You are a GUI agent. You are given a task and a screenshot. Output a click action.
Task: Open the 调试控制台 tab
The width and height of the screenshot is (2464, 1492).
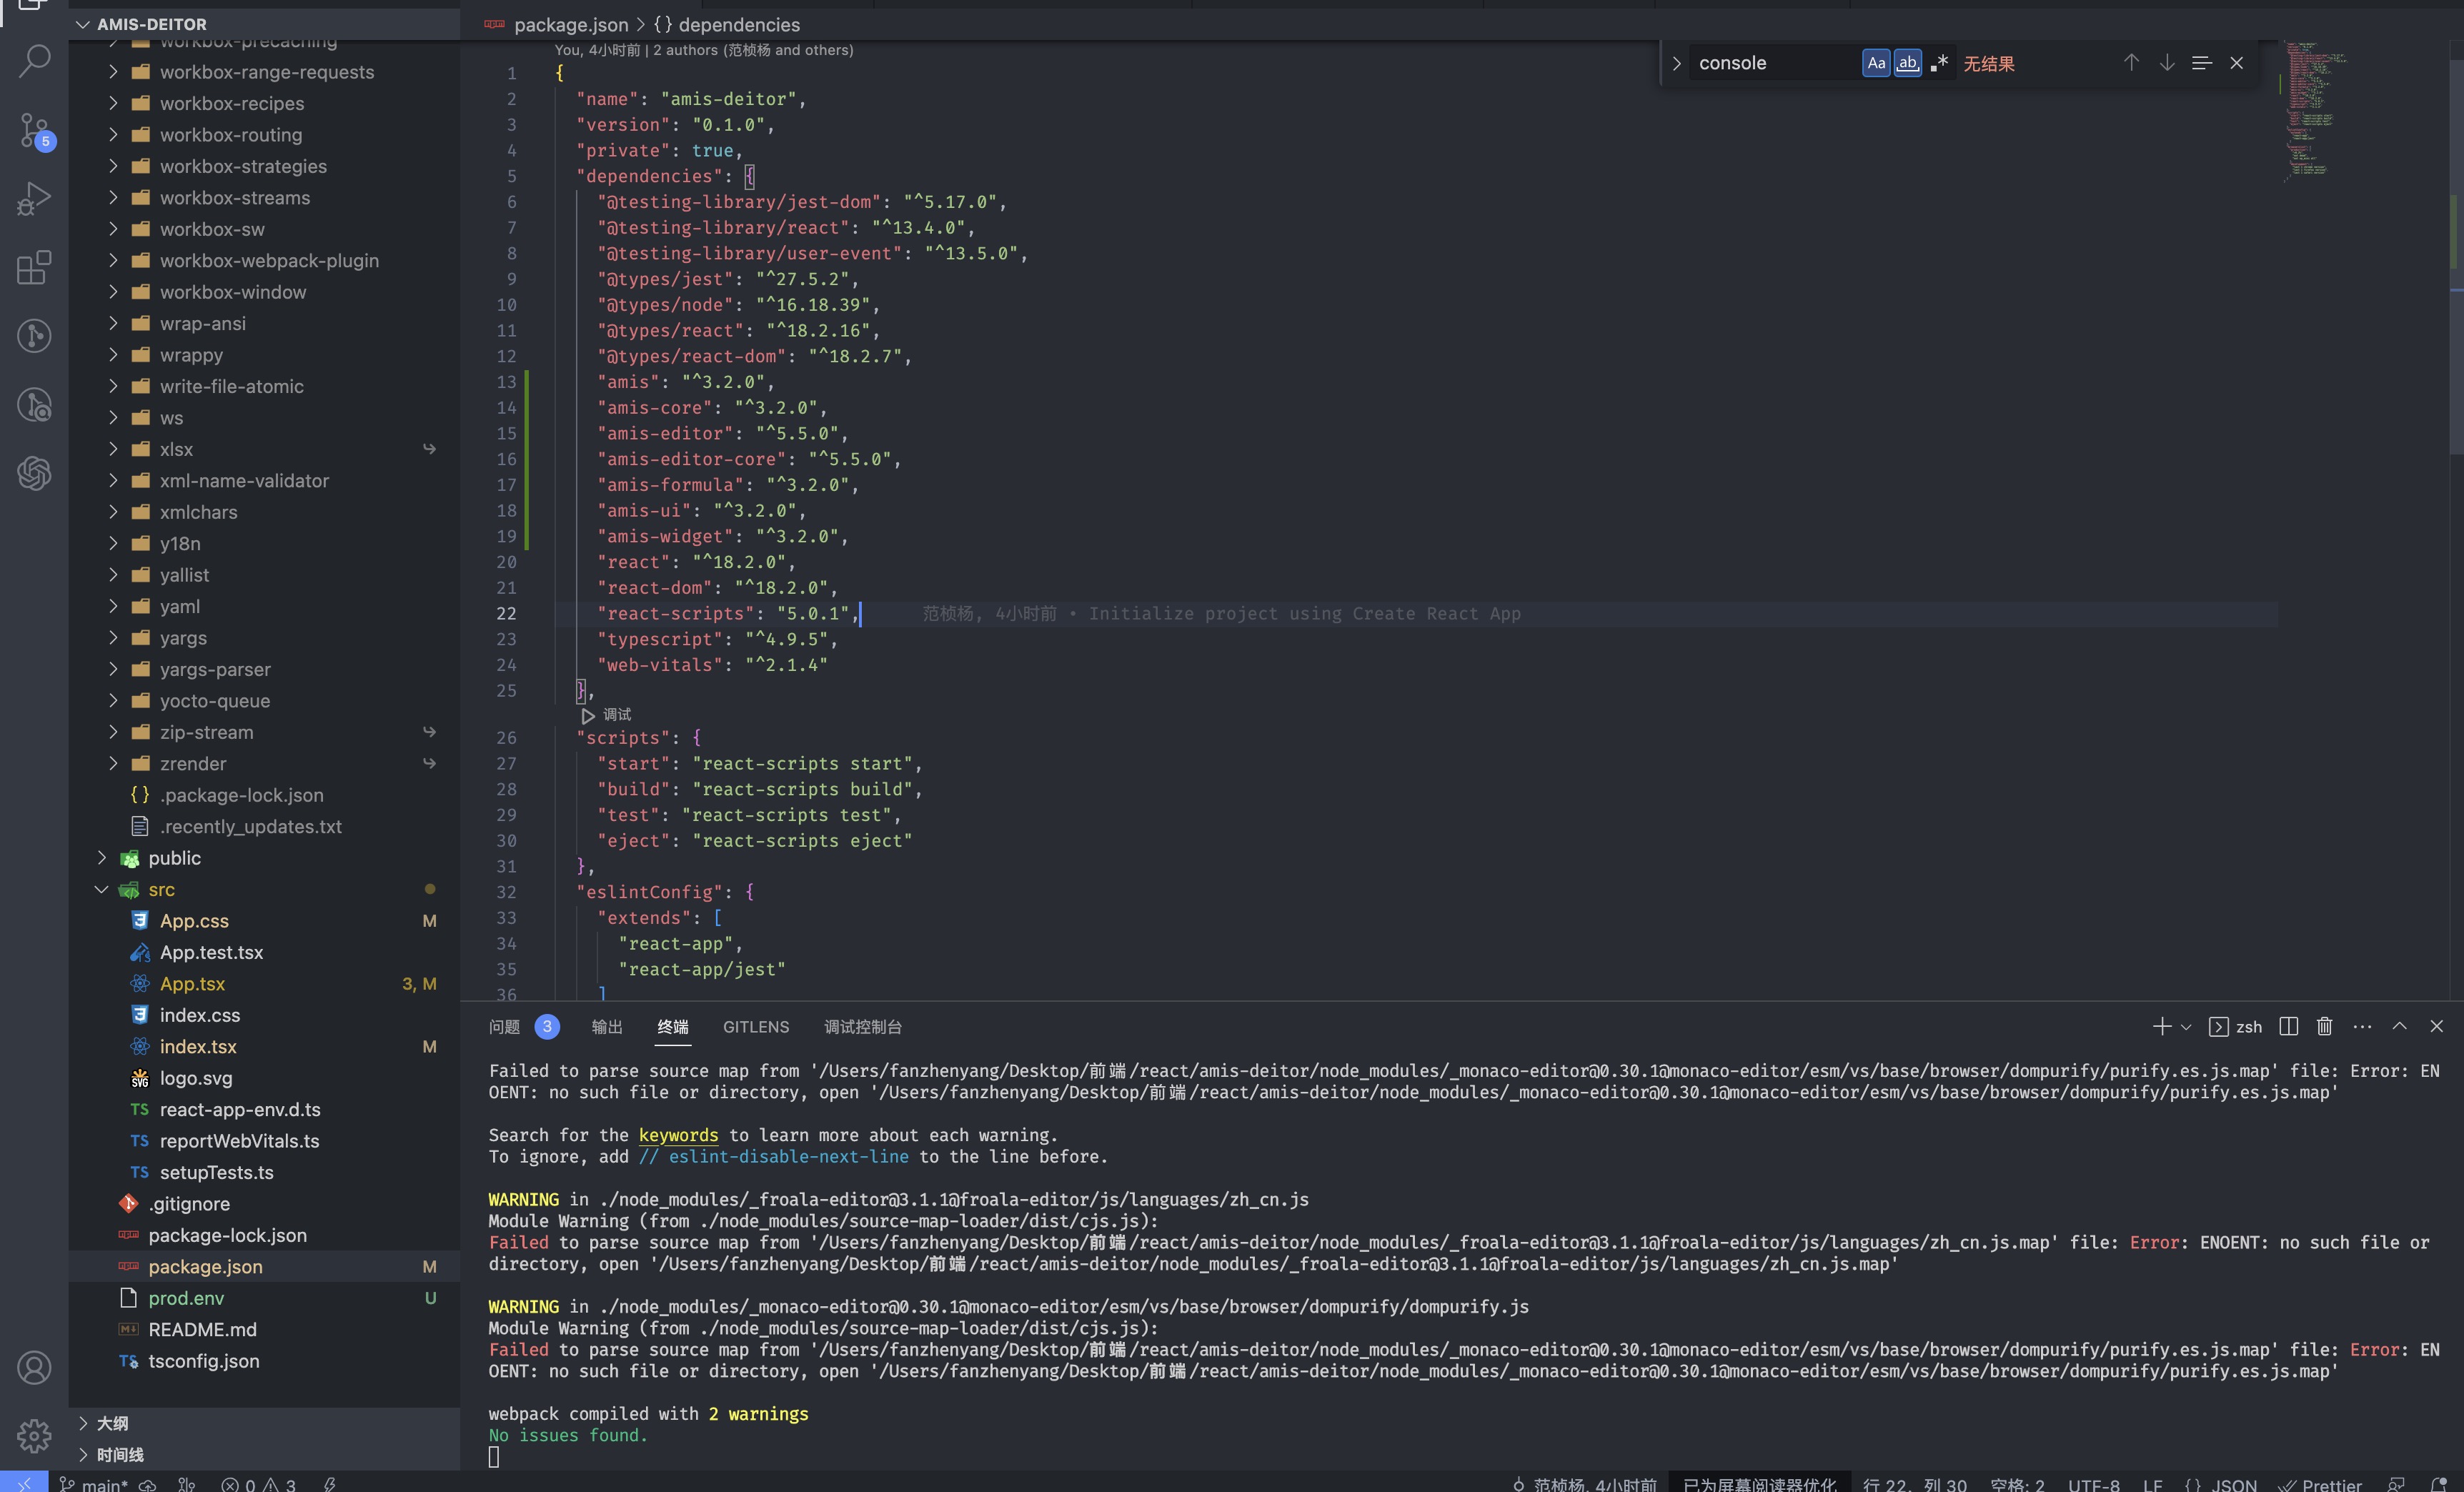[864, 1027]
